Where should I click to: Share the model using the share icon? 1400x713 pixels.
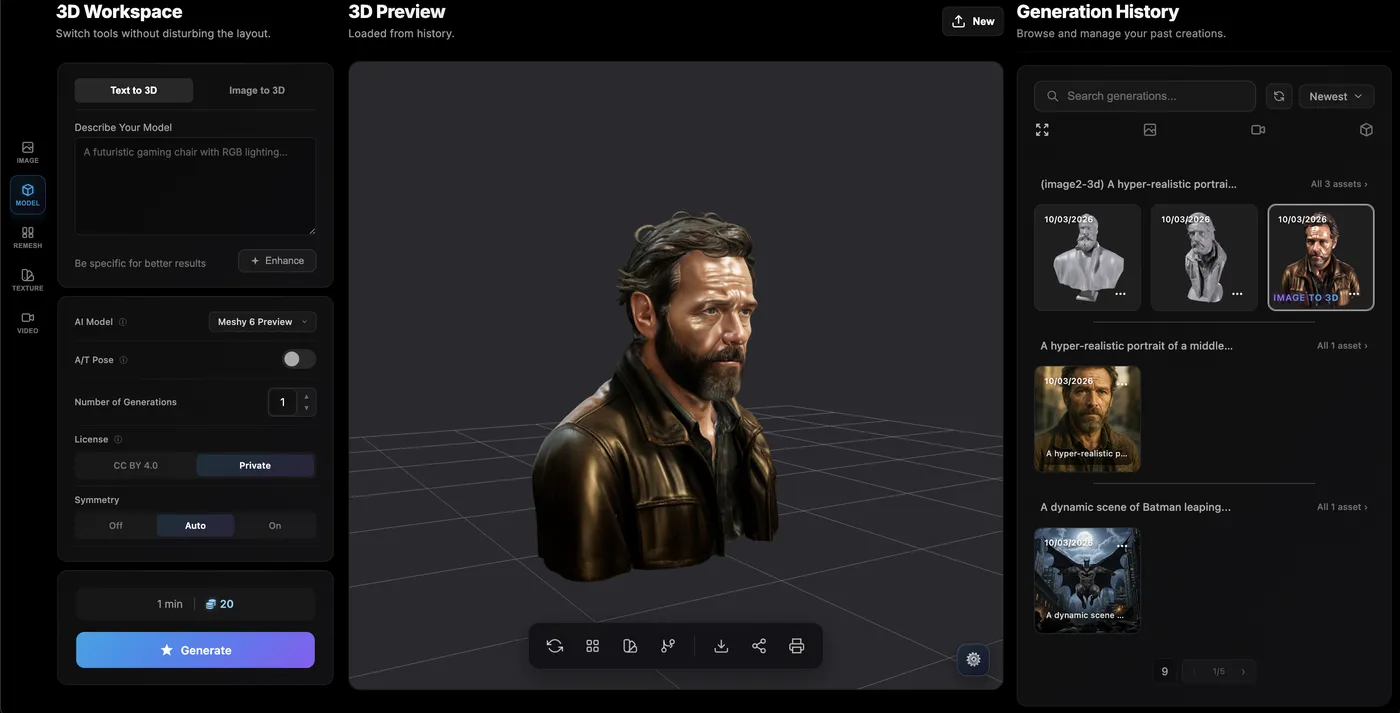click(x=759, y=646)
